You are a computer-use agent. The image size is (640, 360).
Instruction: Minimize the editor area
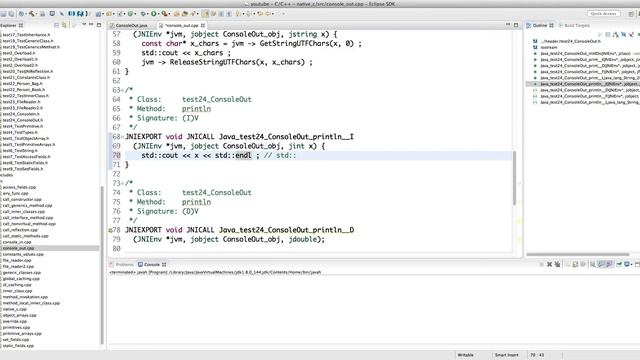508,25
